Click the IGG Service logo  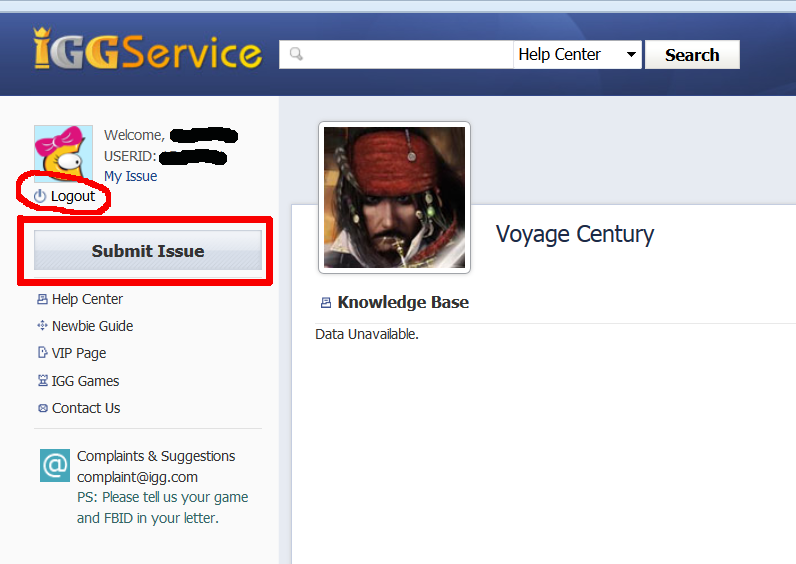(148, 49)
